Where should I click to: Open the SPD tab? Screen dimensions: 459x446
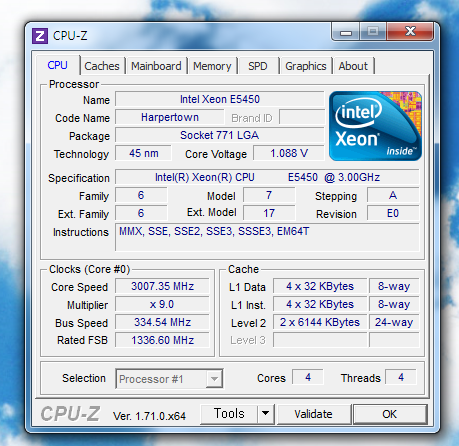pos(258,66)
